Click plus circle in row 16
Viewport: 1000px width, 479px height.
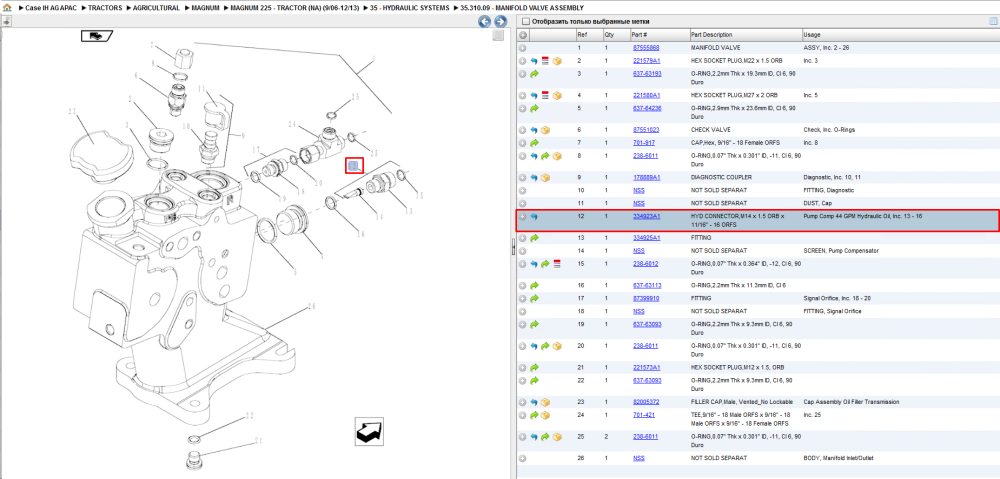522,286
